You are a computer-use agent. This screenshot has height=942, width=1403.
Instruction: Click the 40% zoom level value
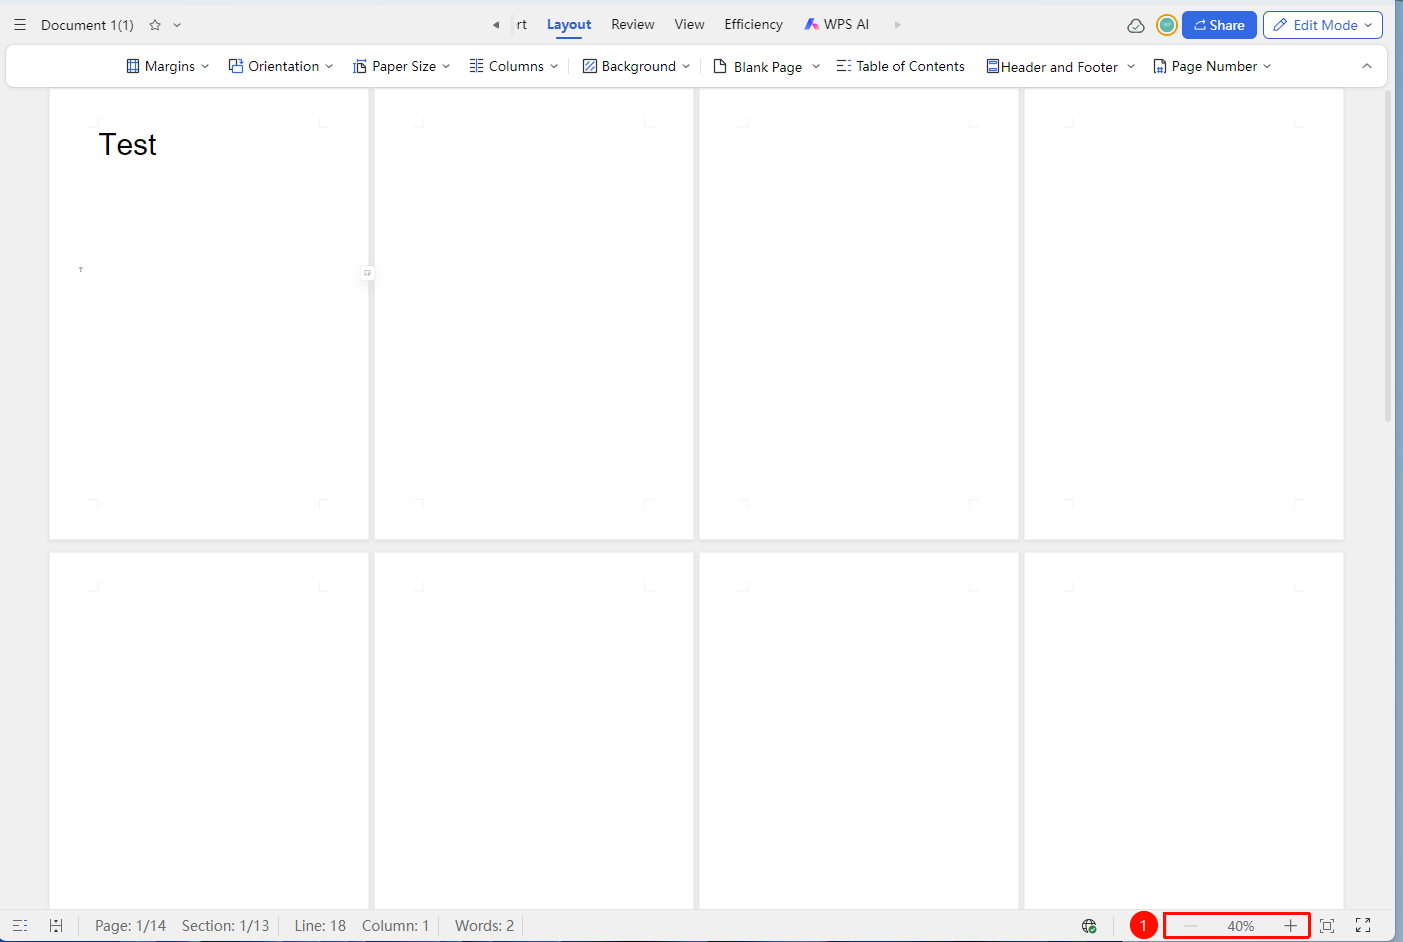point(1241,926)
